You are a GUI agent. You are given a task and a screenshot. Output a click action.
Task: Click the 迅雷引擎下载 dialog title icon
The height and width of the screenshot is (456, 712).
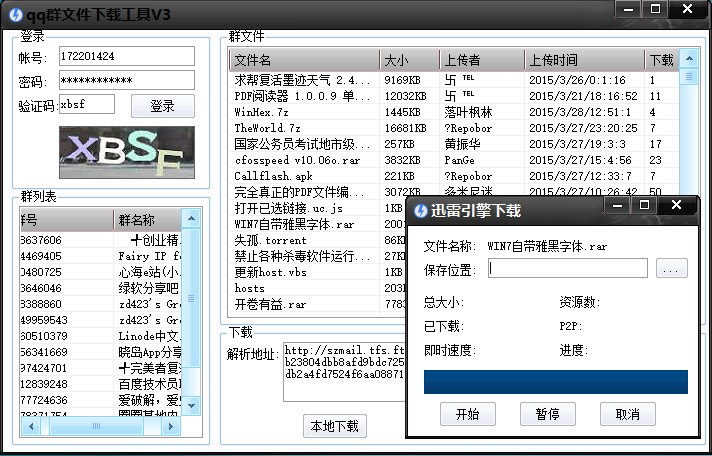tap(420, 211)
